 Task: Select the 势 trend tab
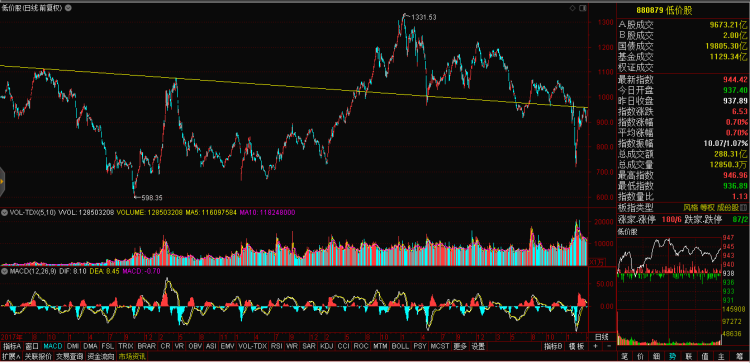coord(673,356)
